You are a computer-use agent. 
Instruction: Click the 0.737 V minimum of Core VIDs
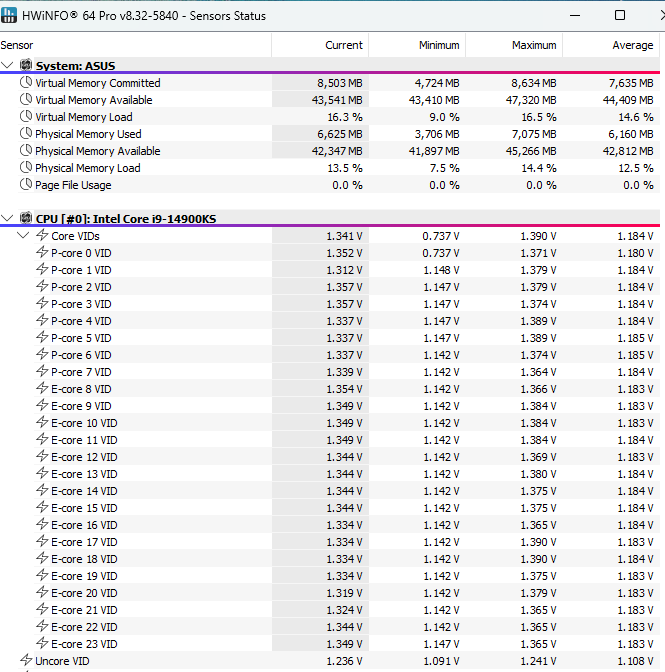[441, 236]
